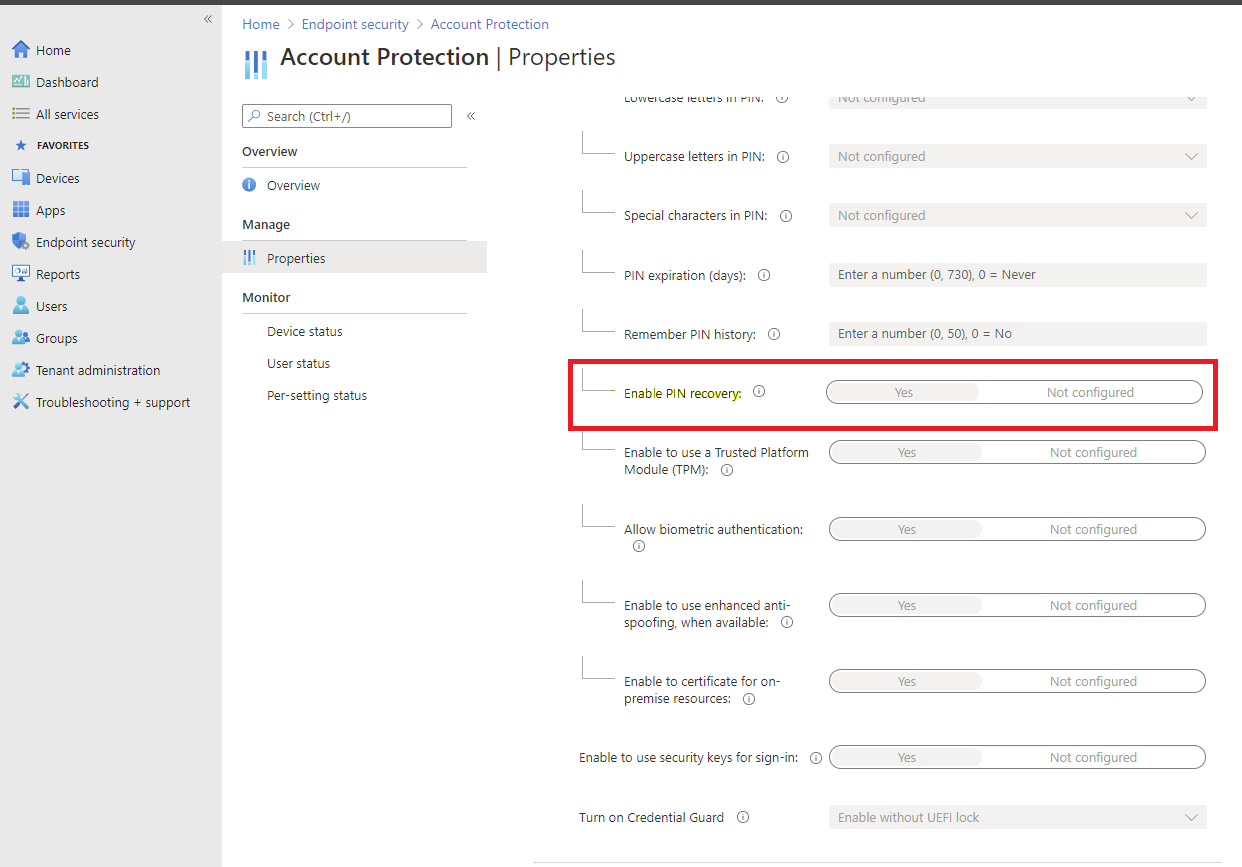Image resolution: width=1242 pixels, height=867 pixels.
Task: Click the PIN expiration days input field
Action: coord(1017,275)
